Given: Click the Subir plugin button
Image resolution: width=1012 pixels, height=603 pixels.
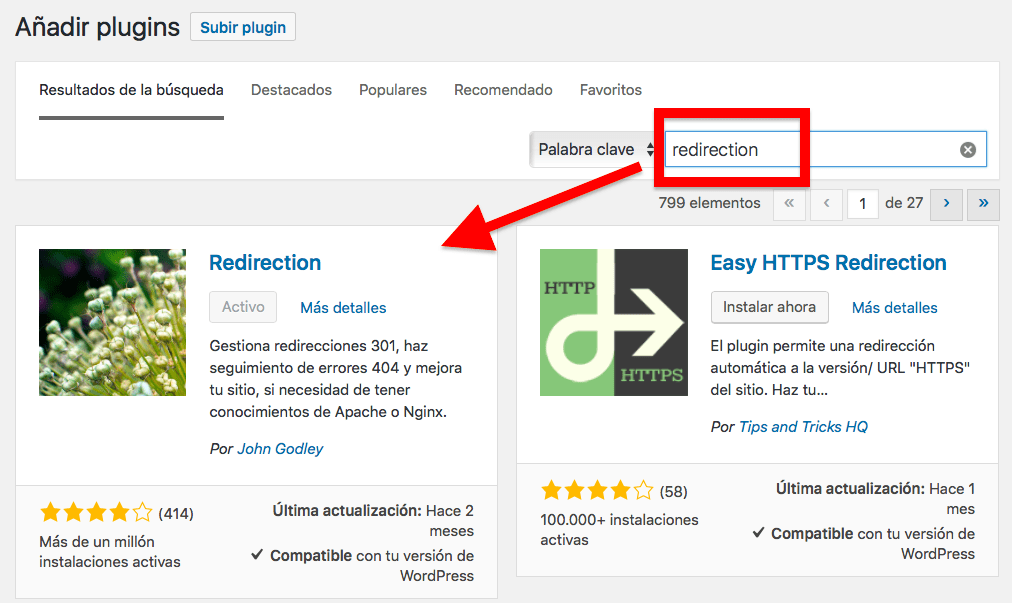Looking at the screenshot, I should tap(243, 27).
